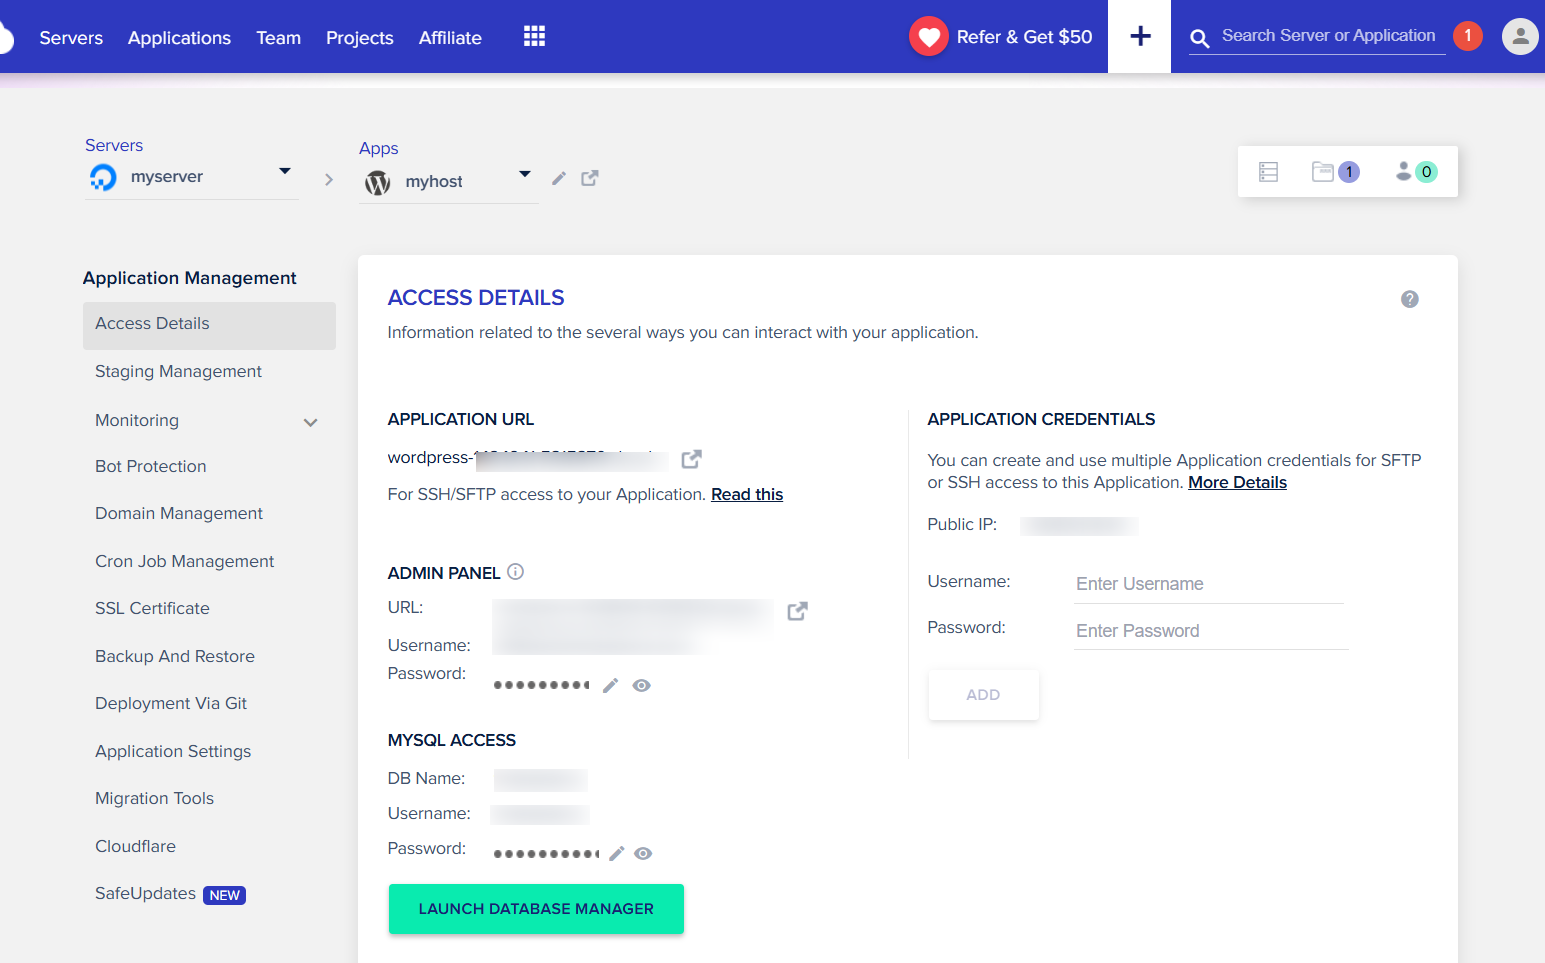1545x963 pixels.
Task: Open the Cloudflare section
Action: click(135, 846)
